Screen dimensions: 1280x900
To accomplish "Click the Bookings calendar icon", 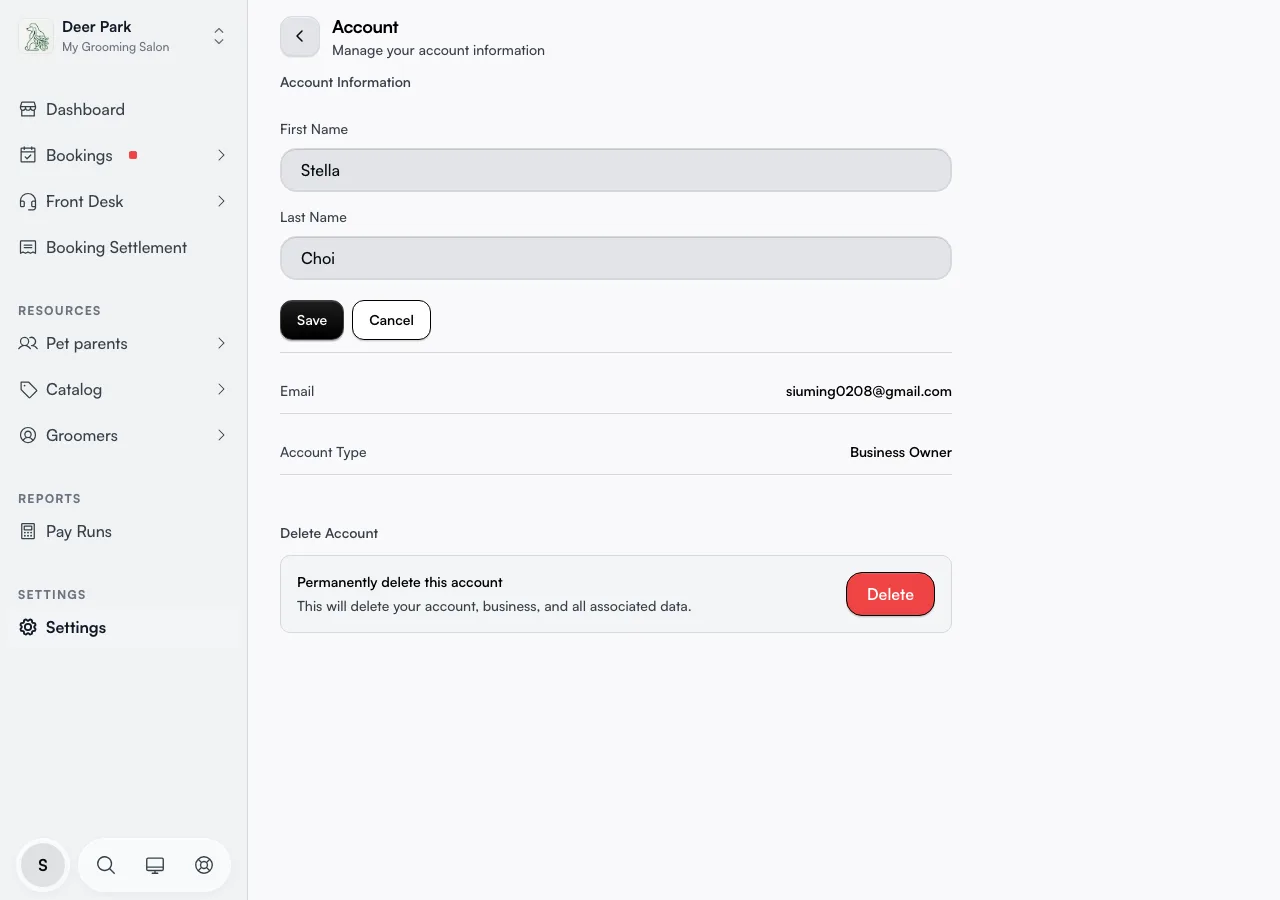I will coord(28,155).
